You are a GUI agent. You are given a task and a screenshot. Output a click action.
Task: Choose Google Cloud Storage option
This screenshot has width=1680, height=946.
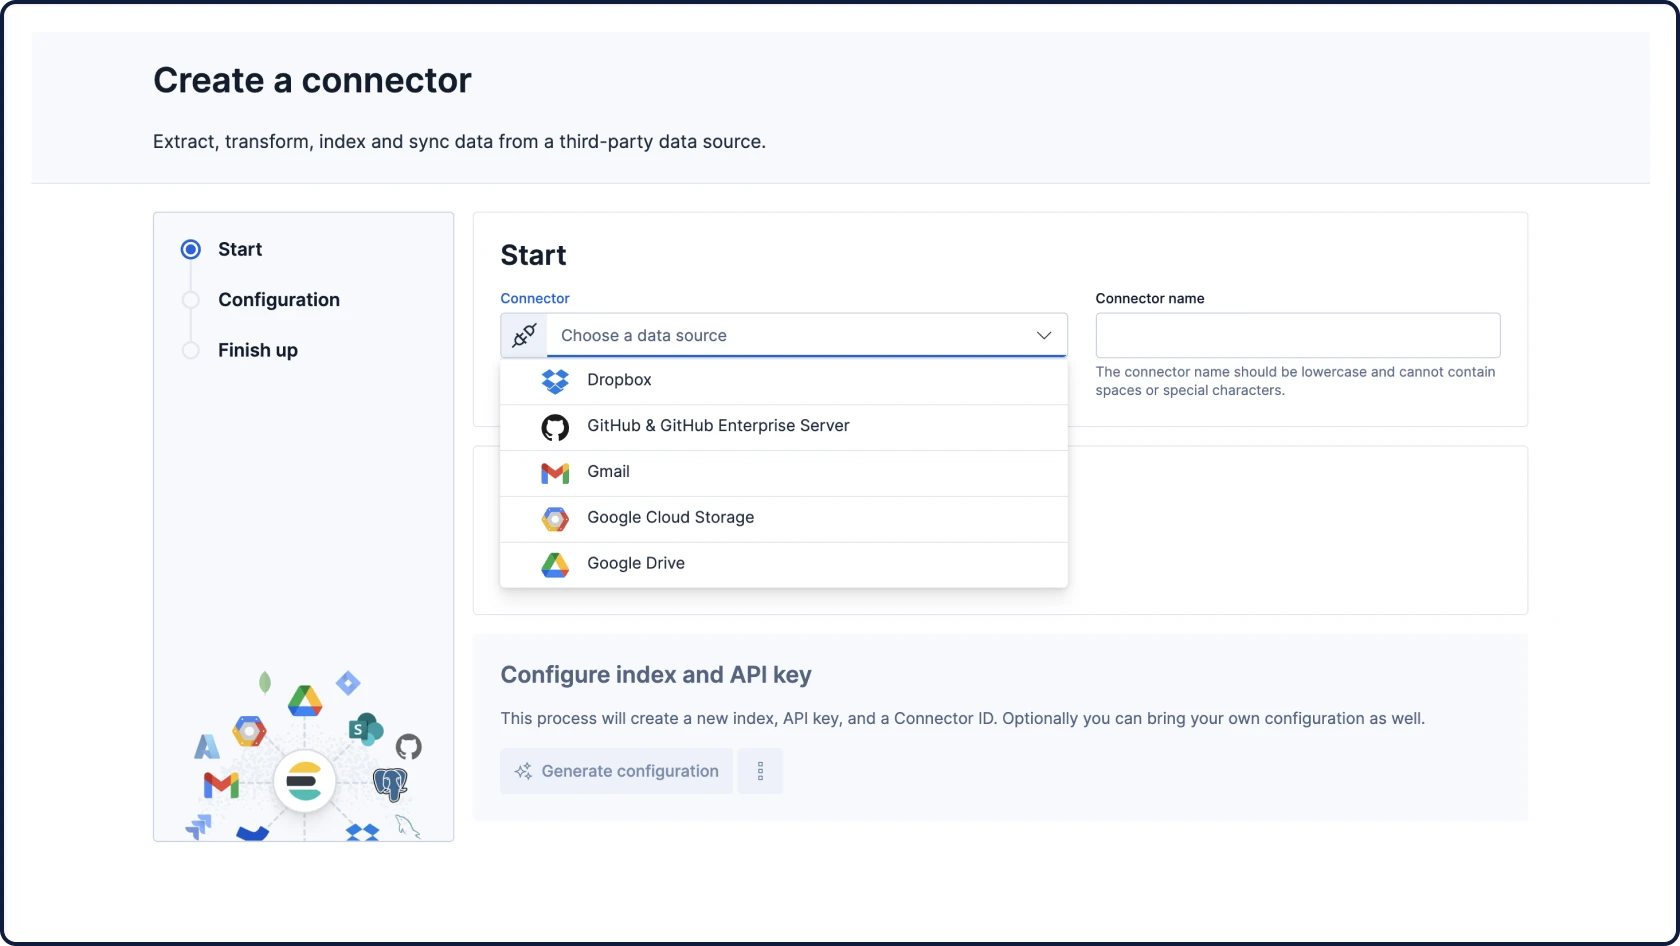click(x=784, y=519)
